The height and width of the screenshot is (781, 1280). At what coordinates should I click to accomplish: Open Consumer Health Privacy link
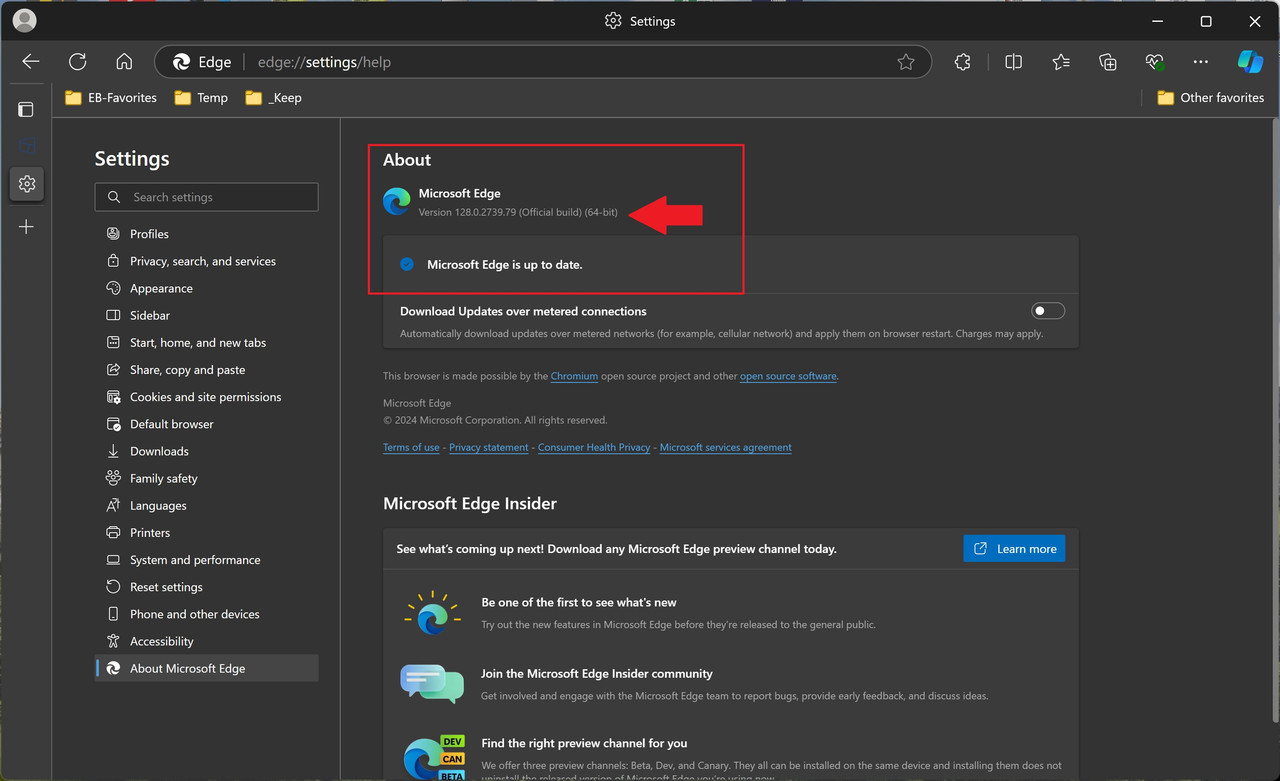click(x=594, y=447)
